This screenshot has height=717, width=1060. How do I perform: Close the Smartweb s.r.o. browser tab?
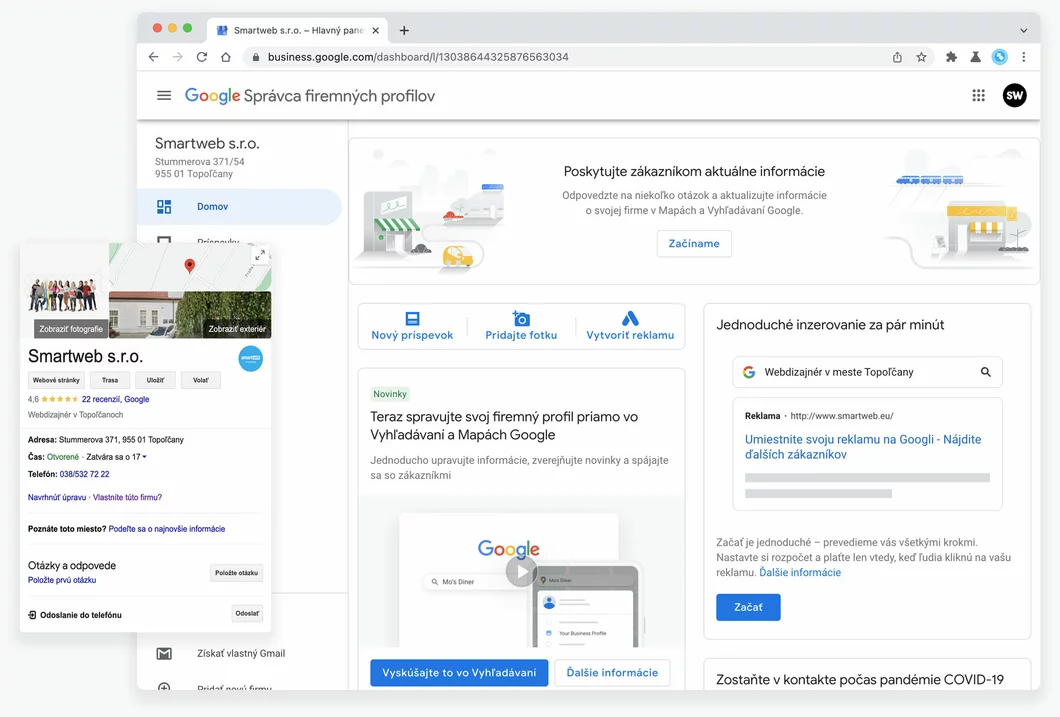point(376,30)
